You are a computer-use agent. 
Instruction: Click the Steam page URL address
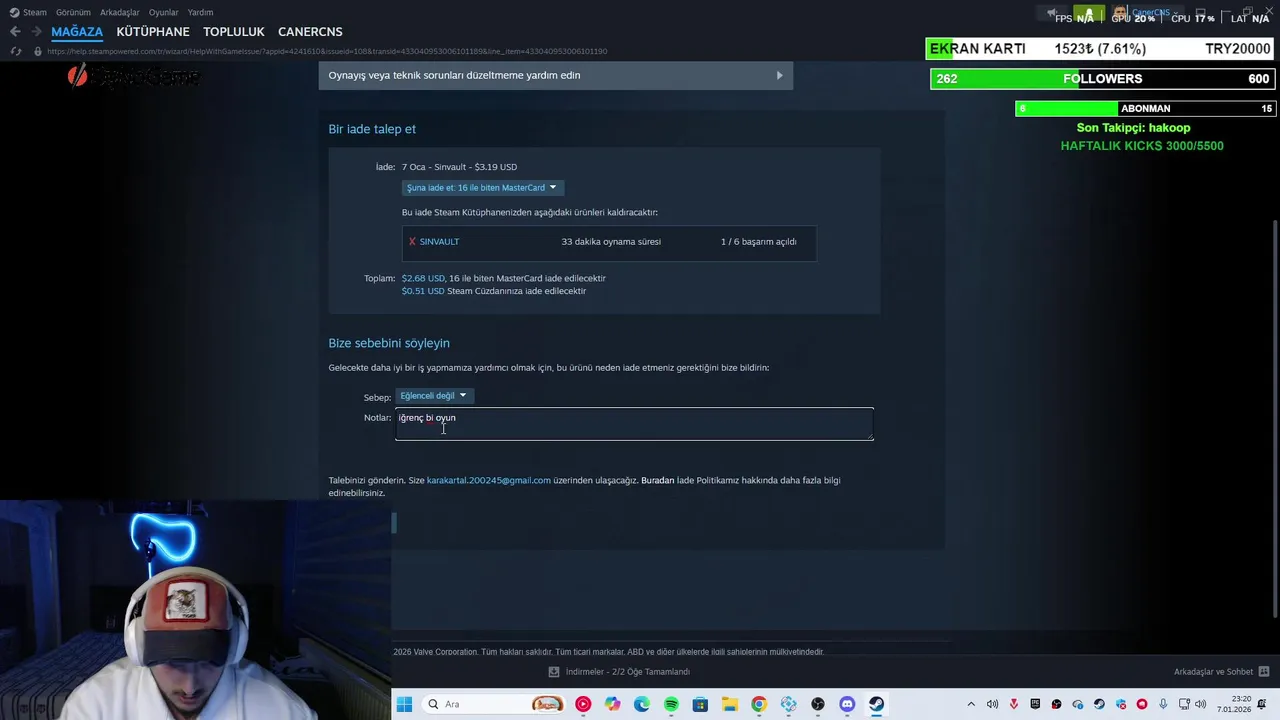(x=327, y=51)
